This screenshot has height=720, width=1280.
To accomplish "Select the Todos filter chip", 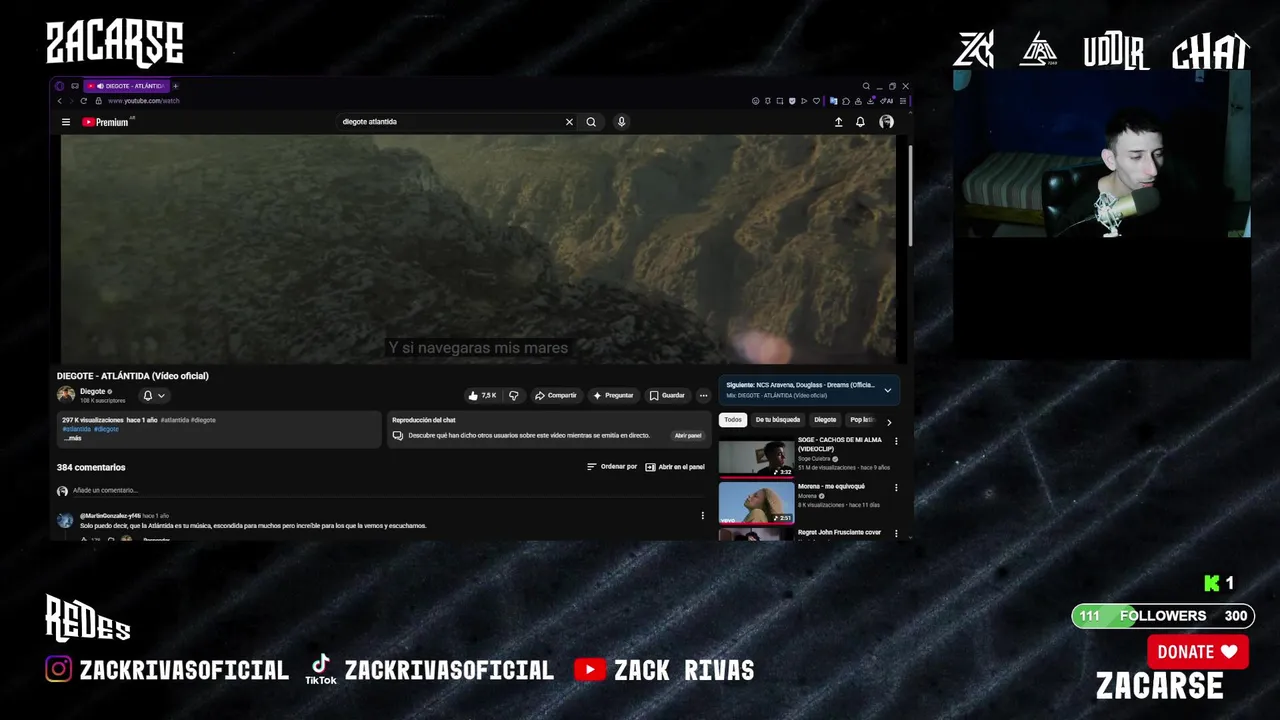I will [x=733, y=420].
